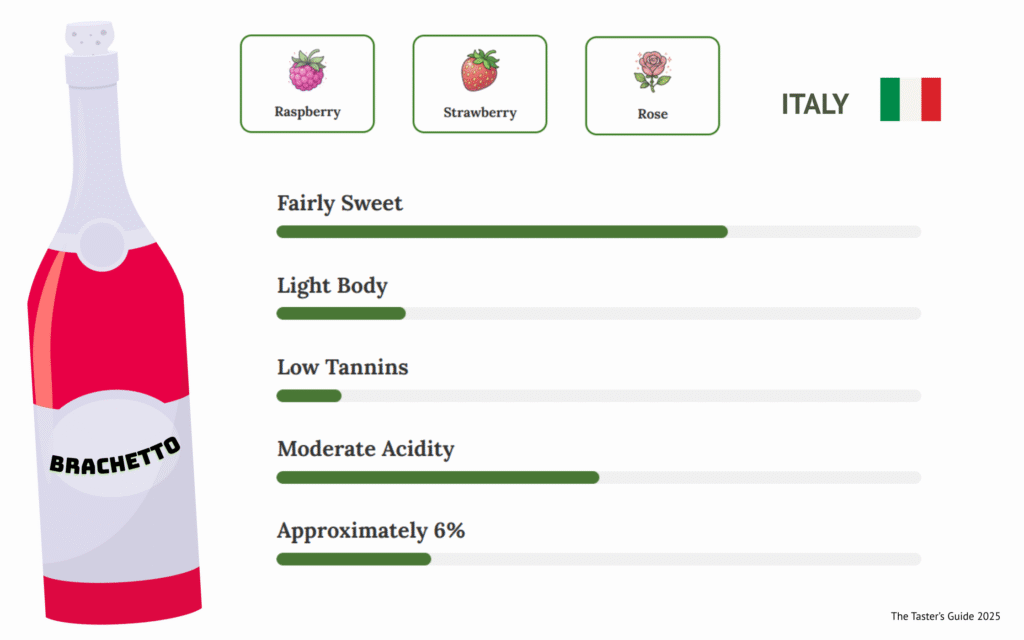Click the Light Body progress bar

[x=598, y=313]
